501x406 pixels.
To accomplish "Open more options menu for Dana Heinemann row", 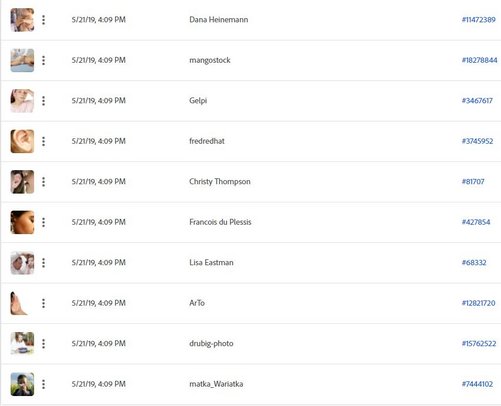I will coord(43,20).
